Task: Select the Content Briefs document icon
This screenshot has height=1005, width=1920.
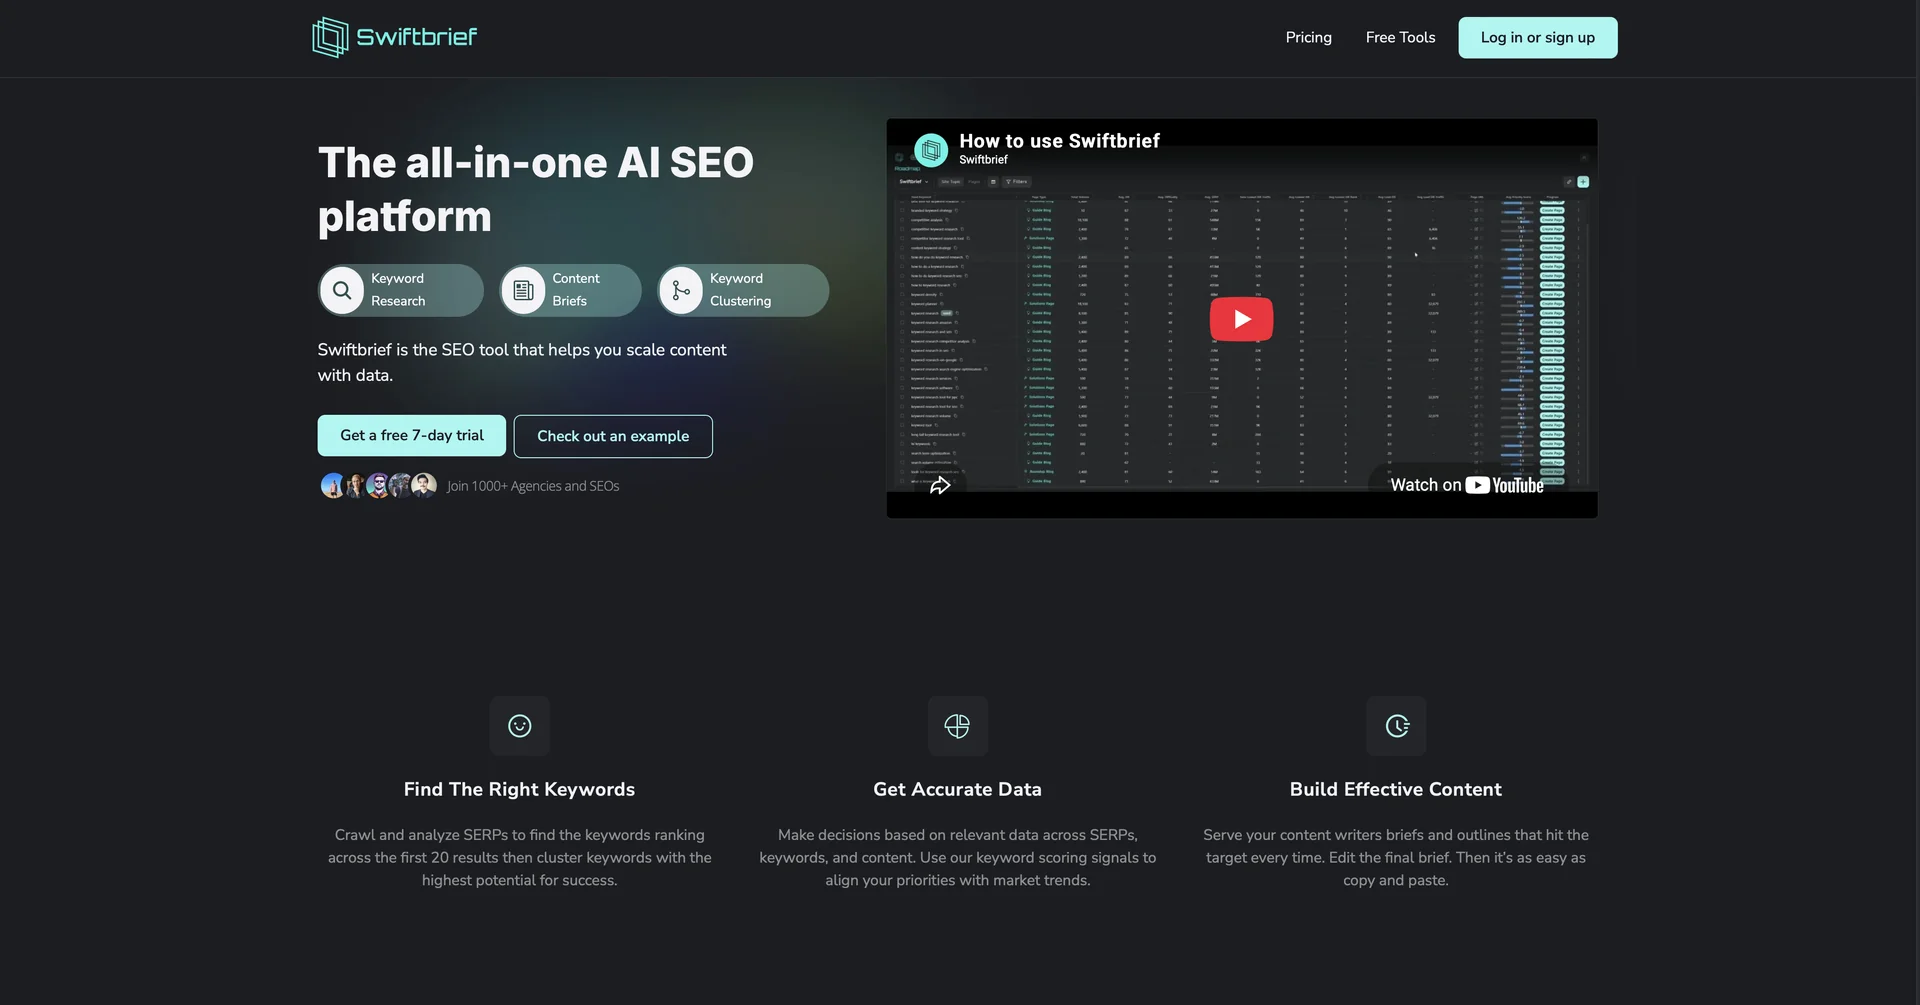Action: pos(523,290)
